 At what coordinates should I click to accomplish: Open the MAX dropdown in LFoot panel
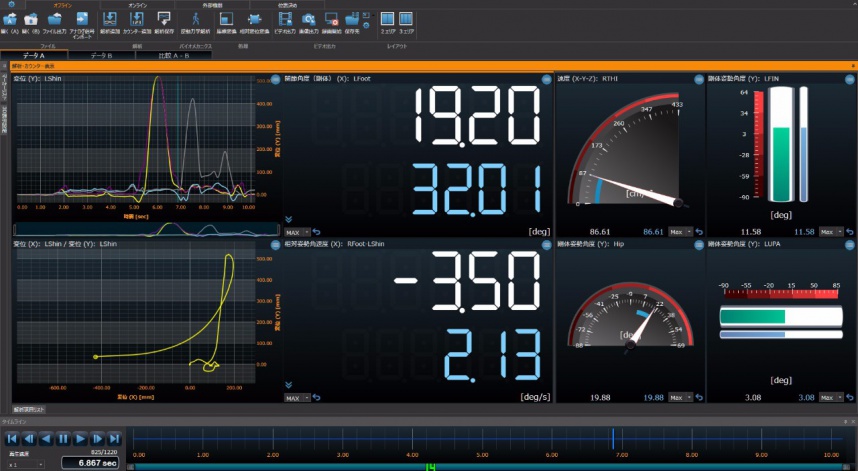(x=297, y=231)
